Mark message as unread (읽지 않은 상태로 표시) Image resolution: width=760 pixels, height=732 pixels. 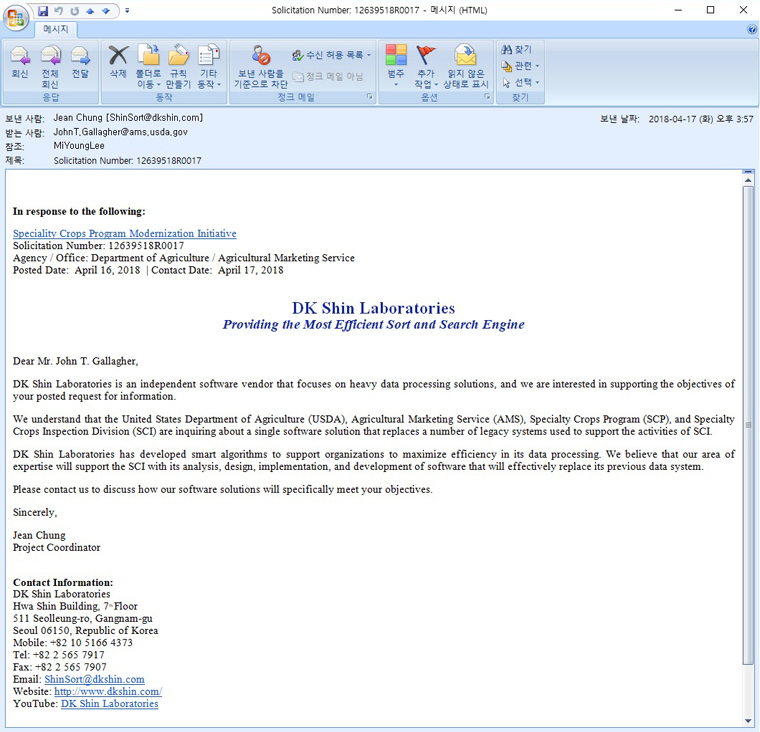point(465,66)
